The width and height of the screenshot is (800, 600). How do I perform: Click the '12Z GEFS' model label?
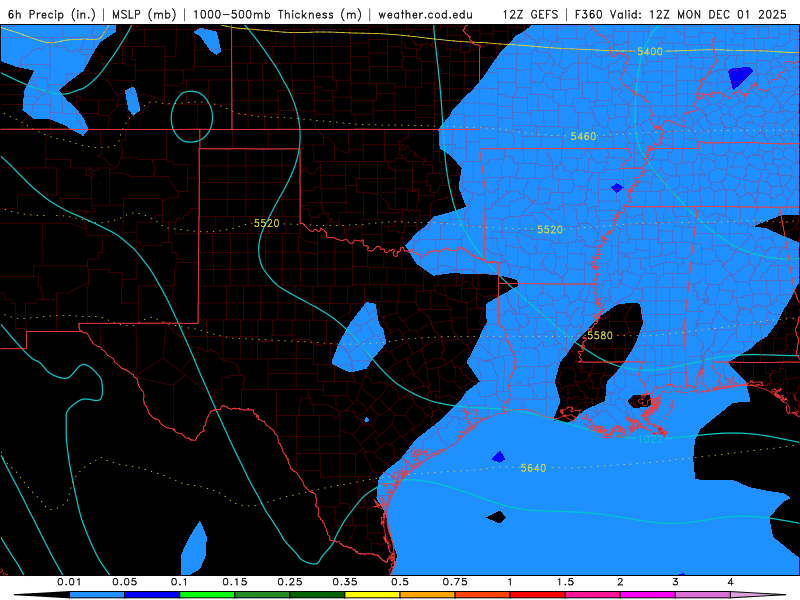tap(530, 14)
